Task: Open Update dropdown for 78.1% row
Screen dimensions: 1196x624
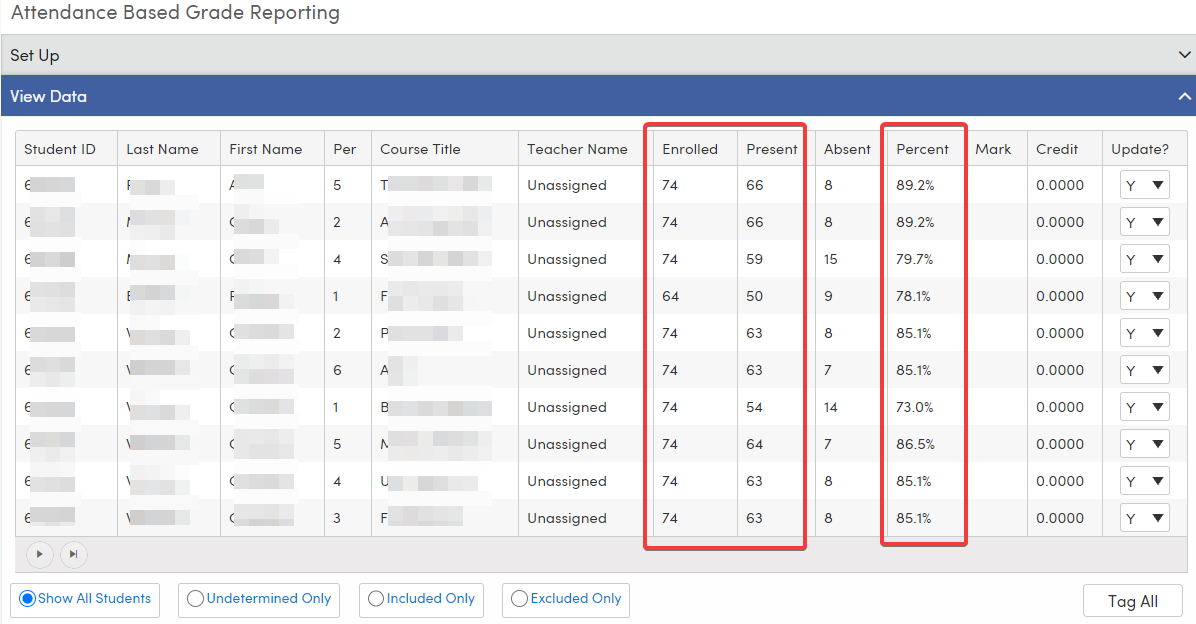Action: pyautogui.click(x=1144, y=296)
